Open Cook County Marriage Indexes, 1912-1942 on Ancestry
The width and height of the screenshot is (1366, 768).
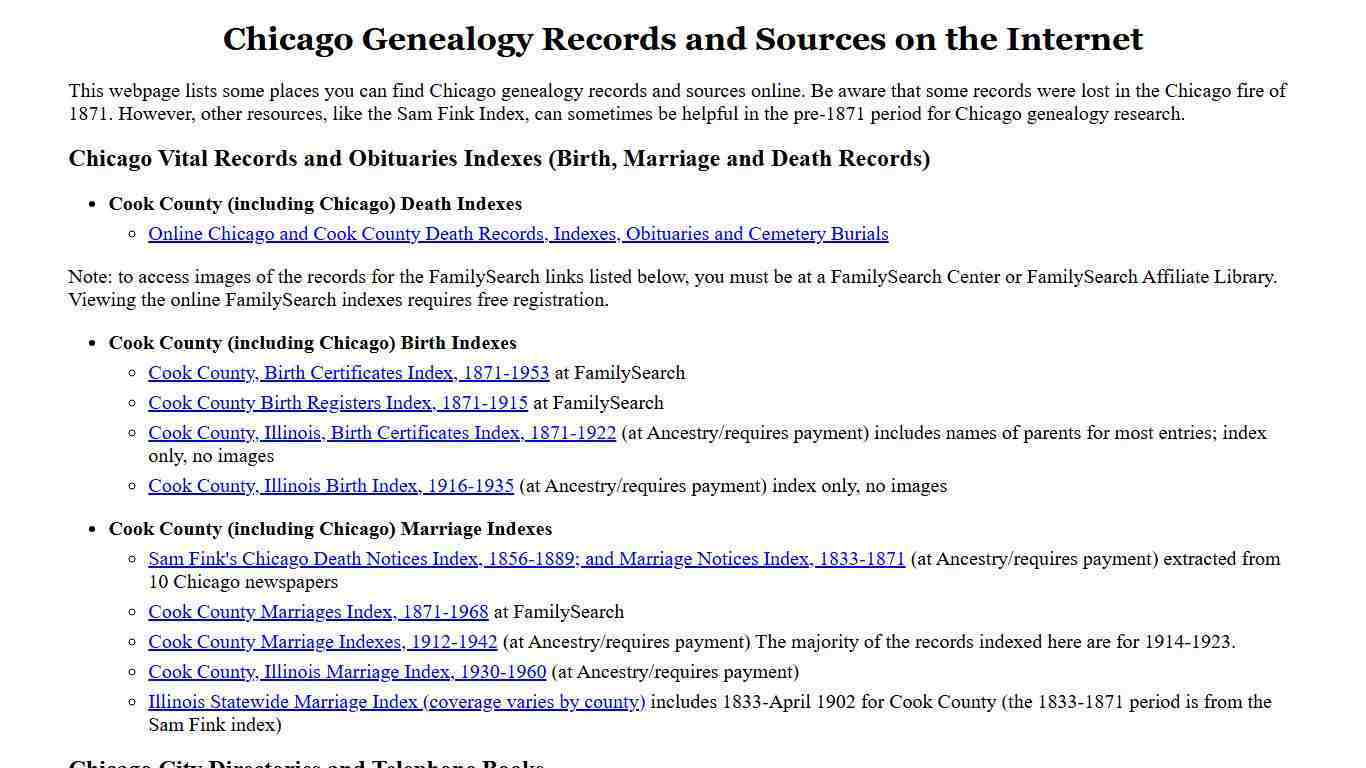(x=322, y=642)
